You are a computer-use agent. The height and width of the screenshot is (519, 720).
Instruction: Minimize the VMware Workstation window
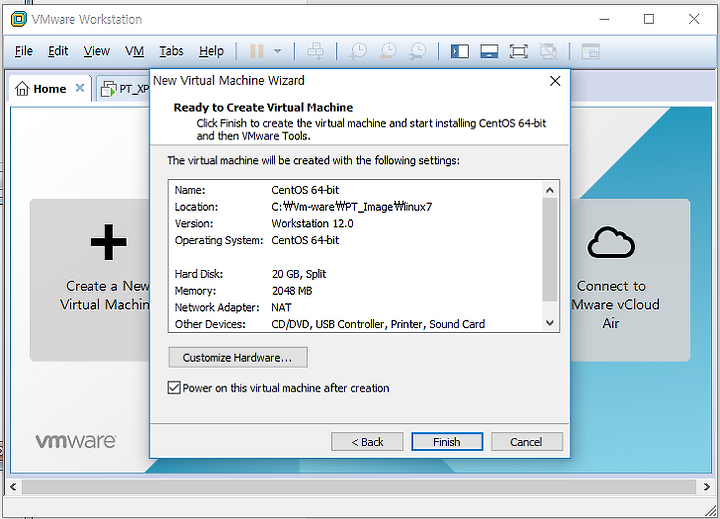(x=604, y=19)
